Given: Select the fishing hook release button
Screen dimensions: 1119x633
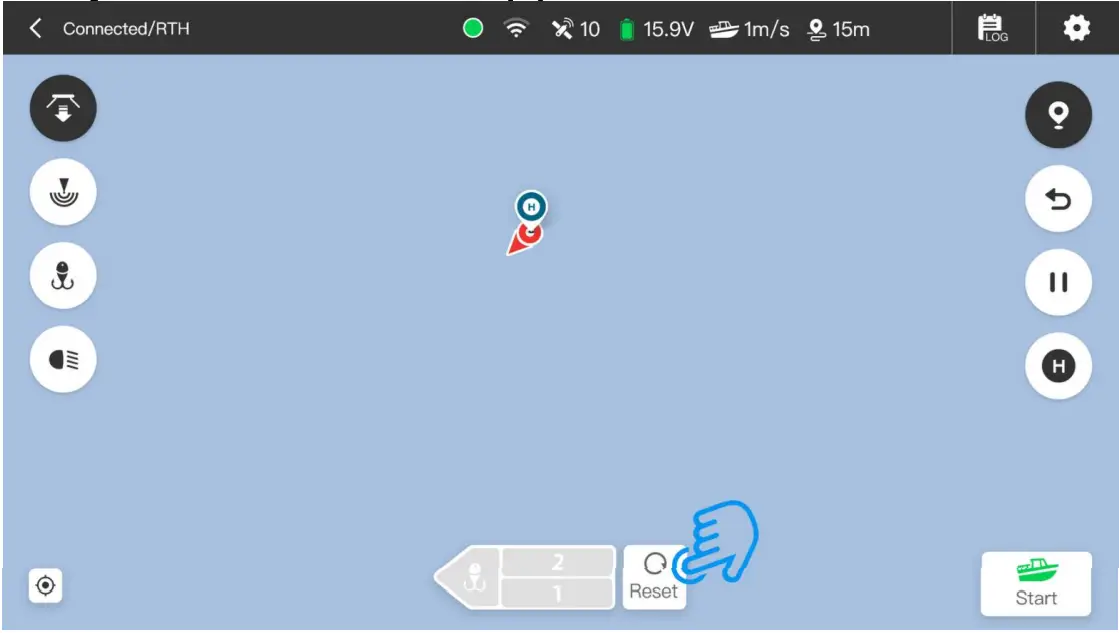Looking at the screenshot, I should [63, 275].
